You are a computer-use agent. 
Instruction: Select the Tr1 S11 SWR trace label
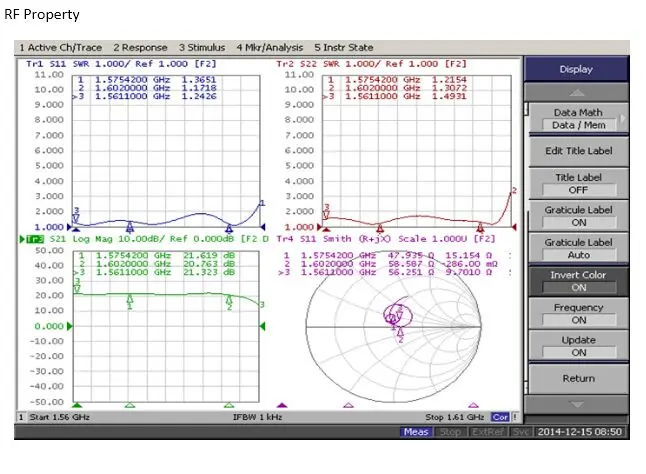(121, 64)
